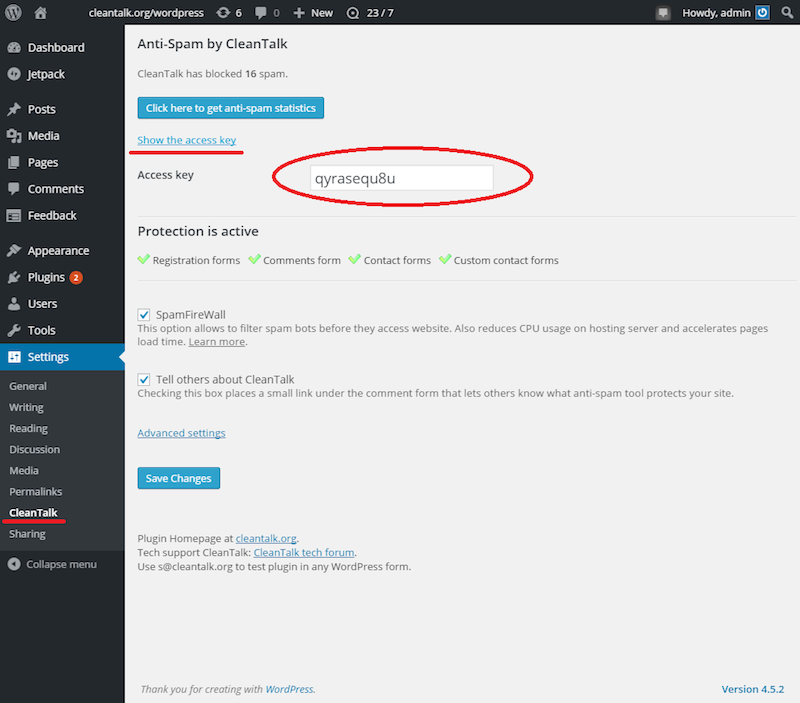Image resolution: width=800 pixels, height=703 pixels.
Task: Toggle the SpamFireWall checkbox
Action: [144, 314]
